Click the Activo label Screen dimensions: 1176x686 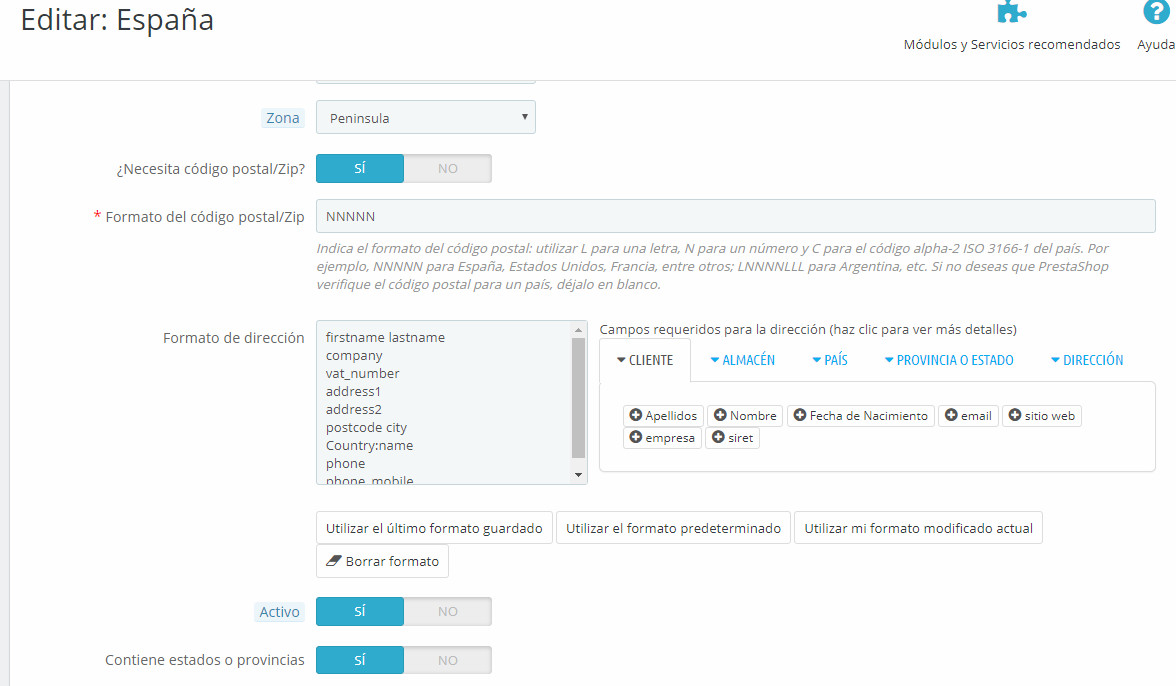(x=279, y=612)
